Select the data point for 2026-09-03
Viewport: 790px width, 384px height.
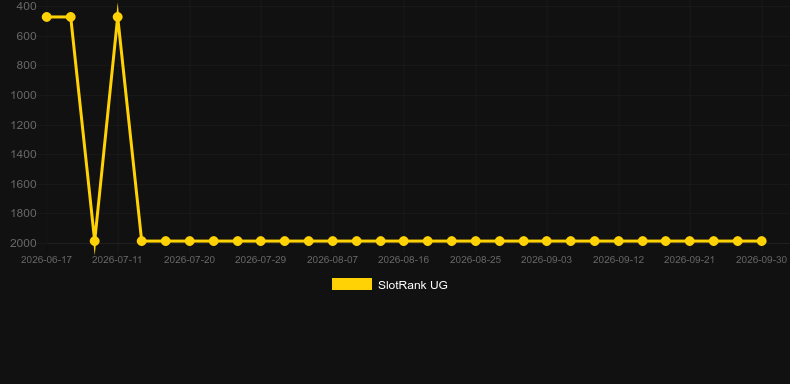pyautogui.click(x=547, y=241)
